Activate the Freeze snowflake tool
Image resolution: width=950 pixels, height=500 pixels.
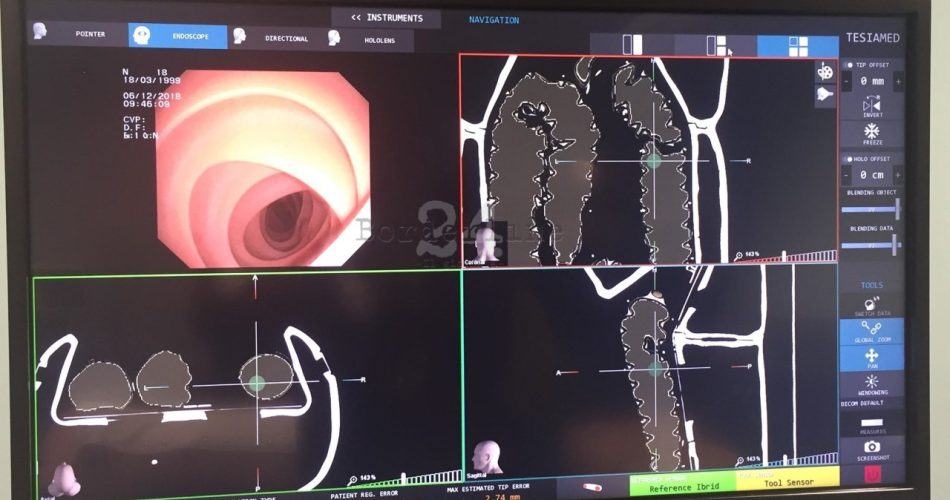(x=872, y=134)
